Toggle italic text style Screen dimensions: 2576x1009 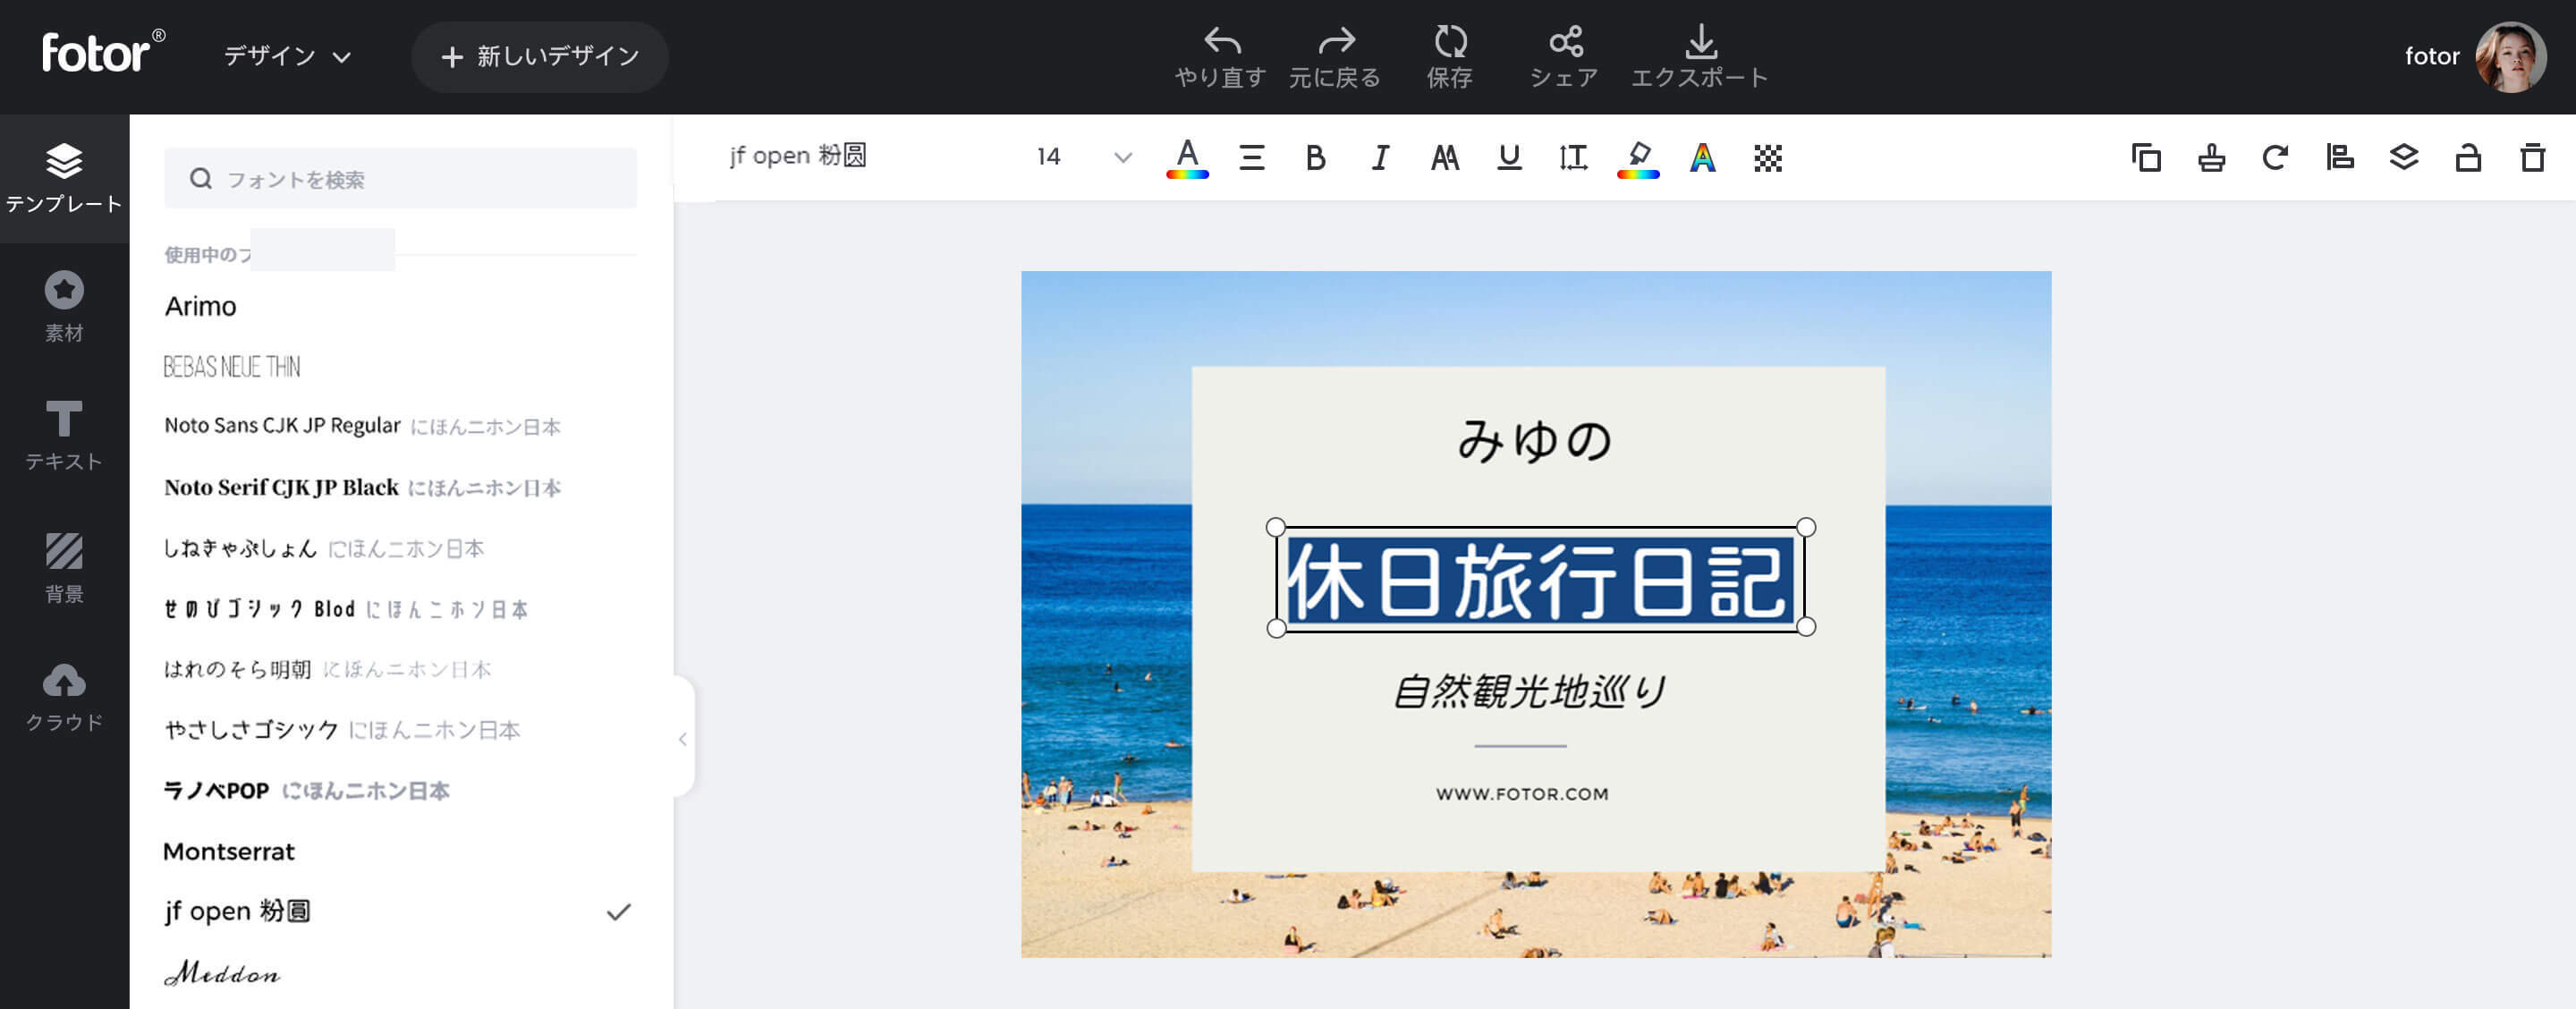1380,158
